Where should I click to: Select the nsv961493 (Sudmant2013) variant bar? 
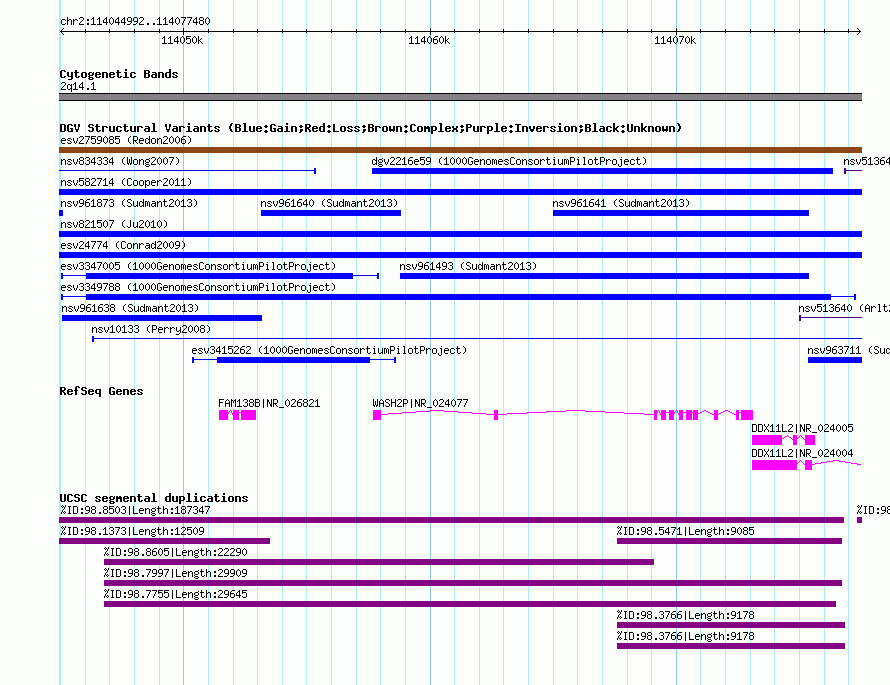pyautogui.click(x=604, y=276)
